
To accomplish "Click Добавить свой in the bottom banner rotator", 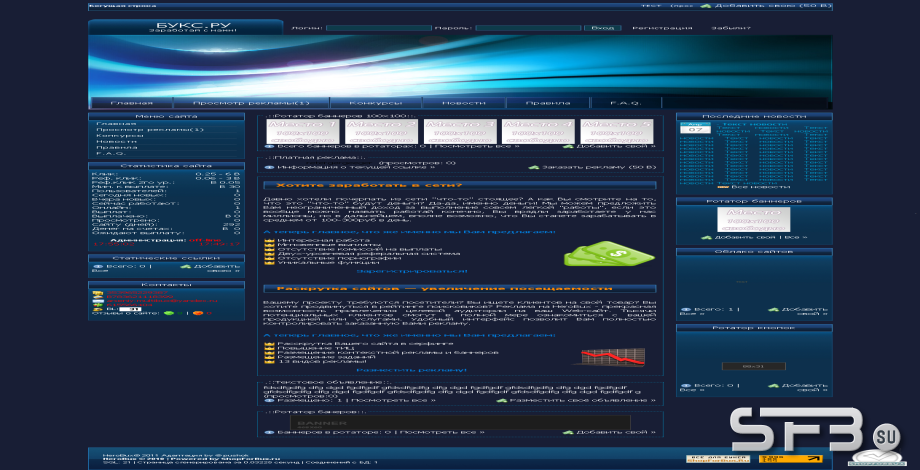I will pyautogui.click(x=615, y=432).
